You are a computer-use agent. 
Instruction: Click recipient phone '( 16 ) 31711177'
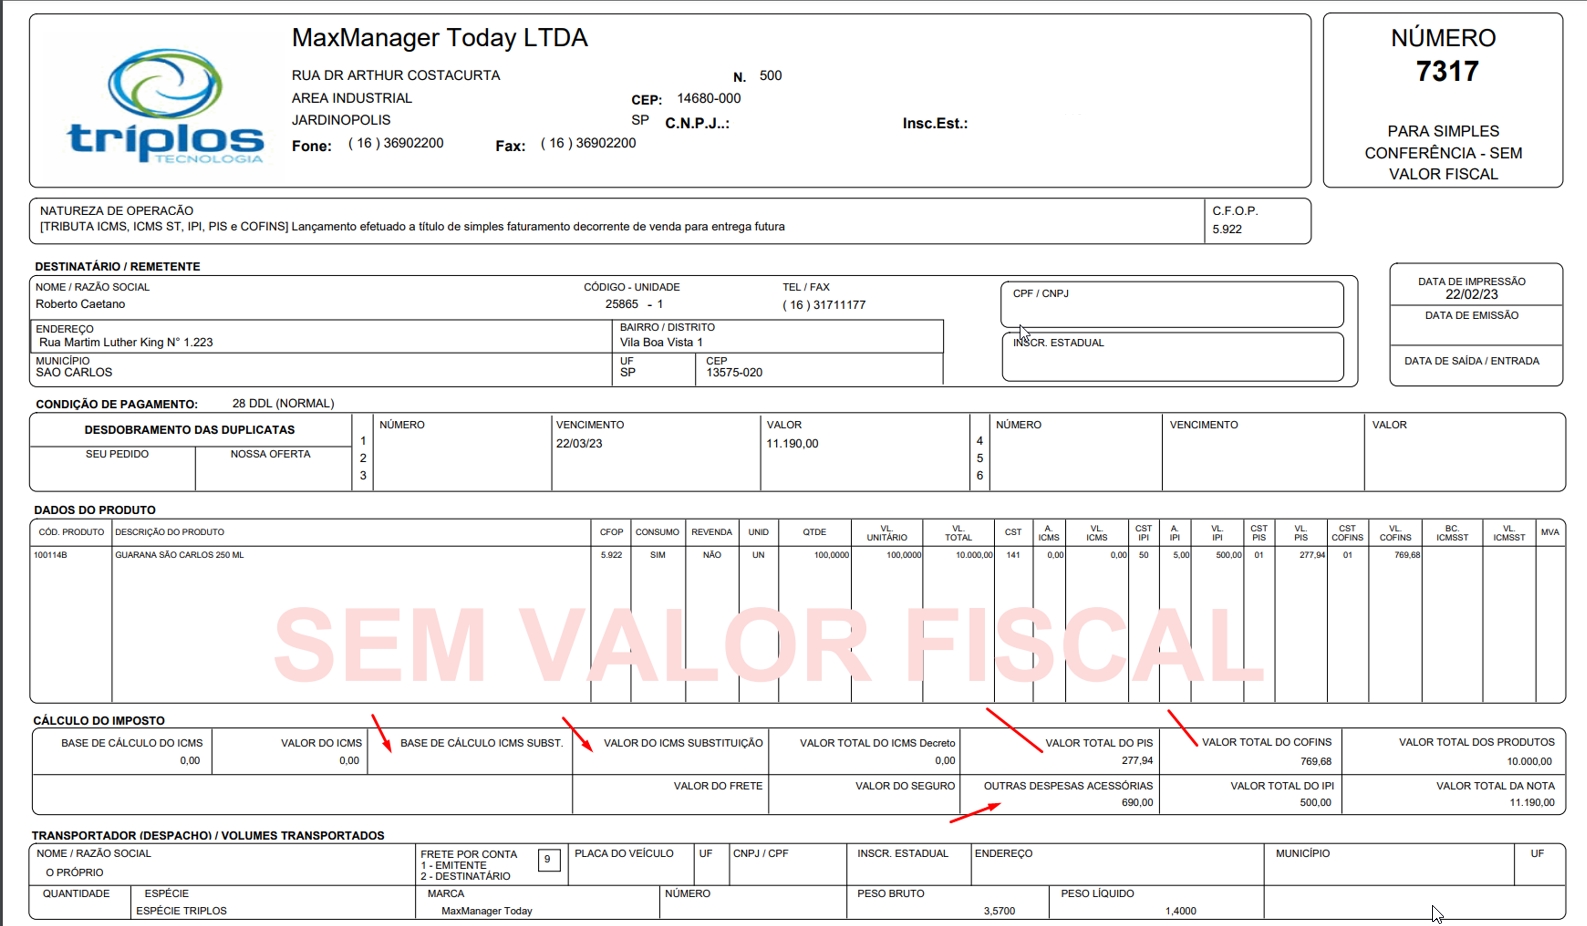click(x=824, y=305)
